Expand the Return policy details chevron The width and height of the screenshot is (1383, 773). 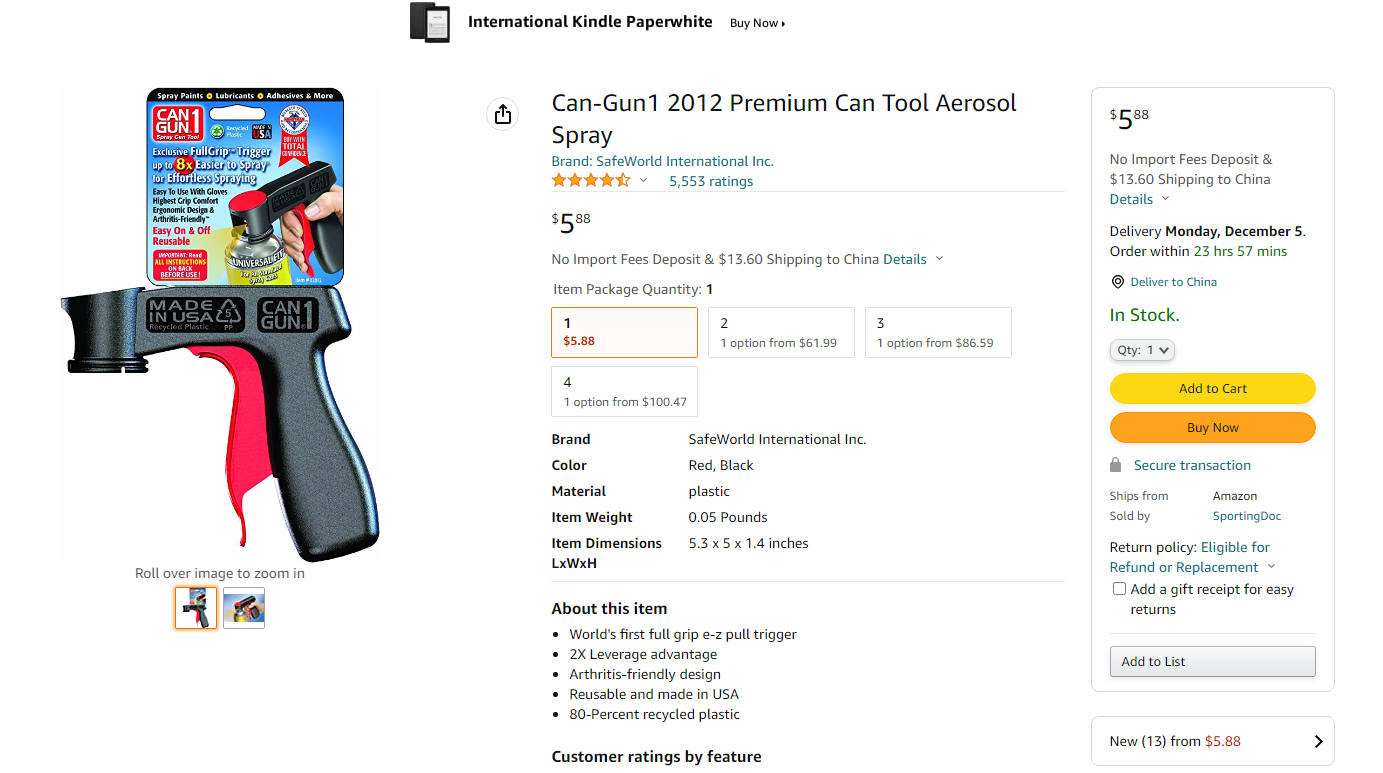point(1271,568)
